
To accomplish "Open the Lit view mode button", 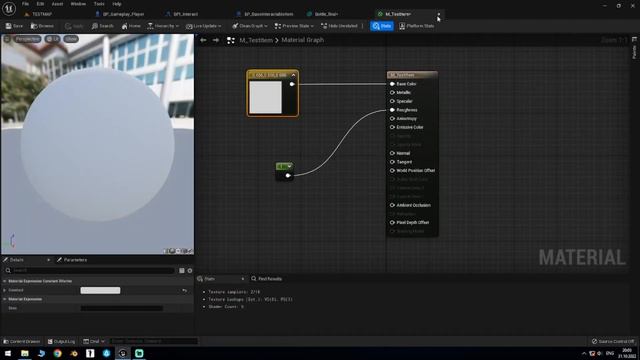I will (x=52, y=39).
